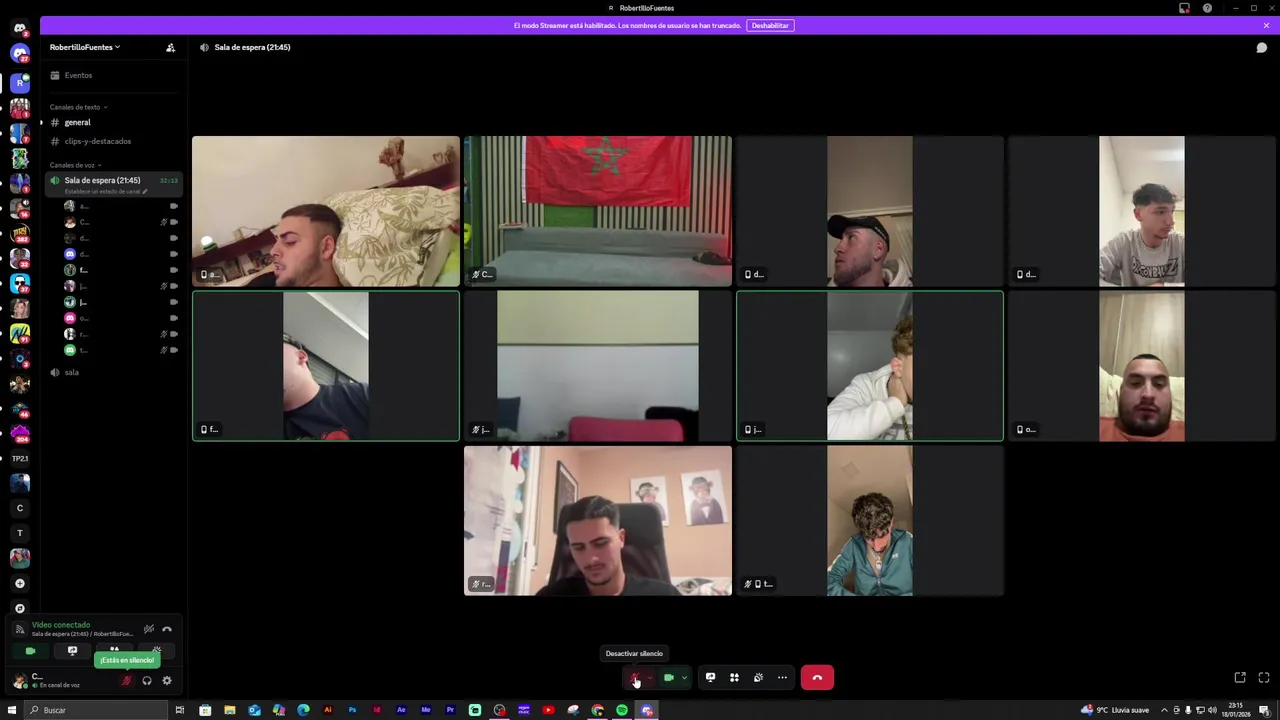Focus the Moroccan flag video tile

tap(598, 211)
